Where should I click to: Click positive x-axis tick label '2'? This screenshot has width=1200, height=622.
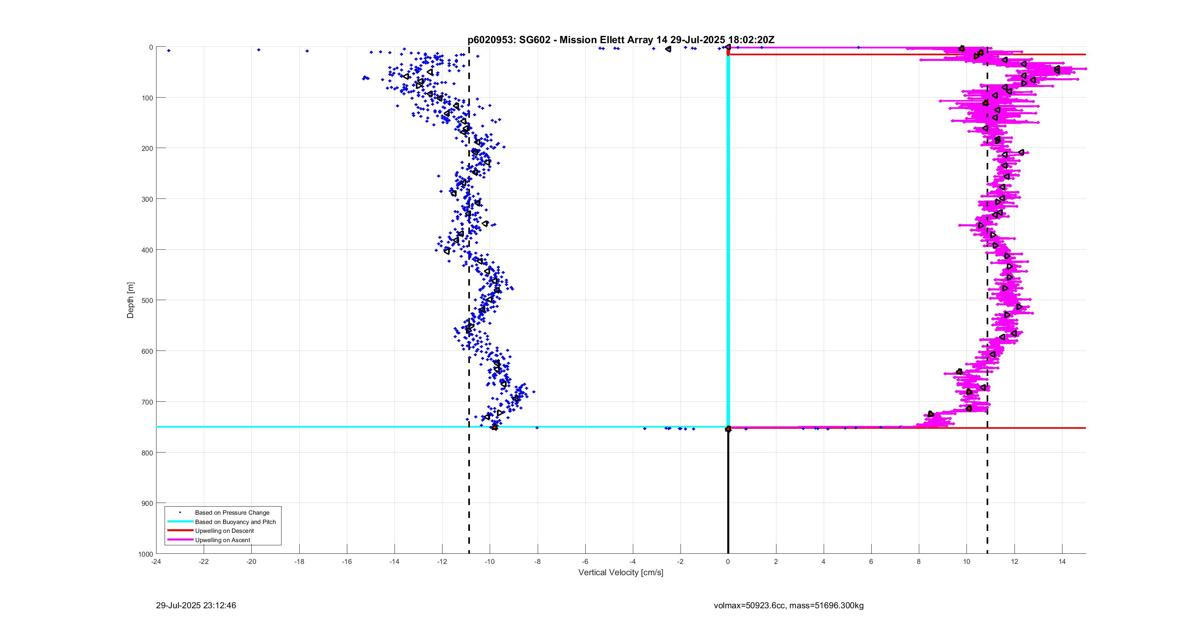(x=776, y=562)
